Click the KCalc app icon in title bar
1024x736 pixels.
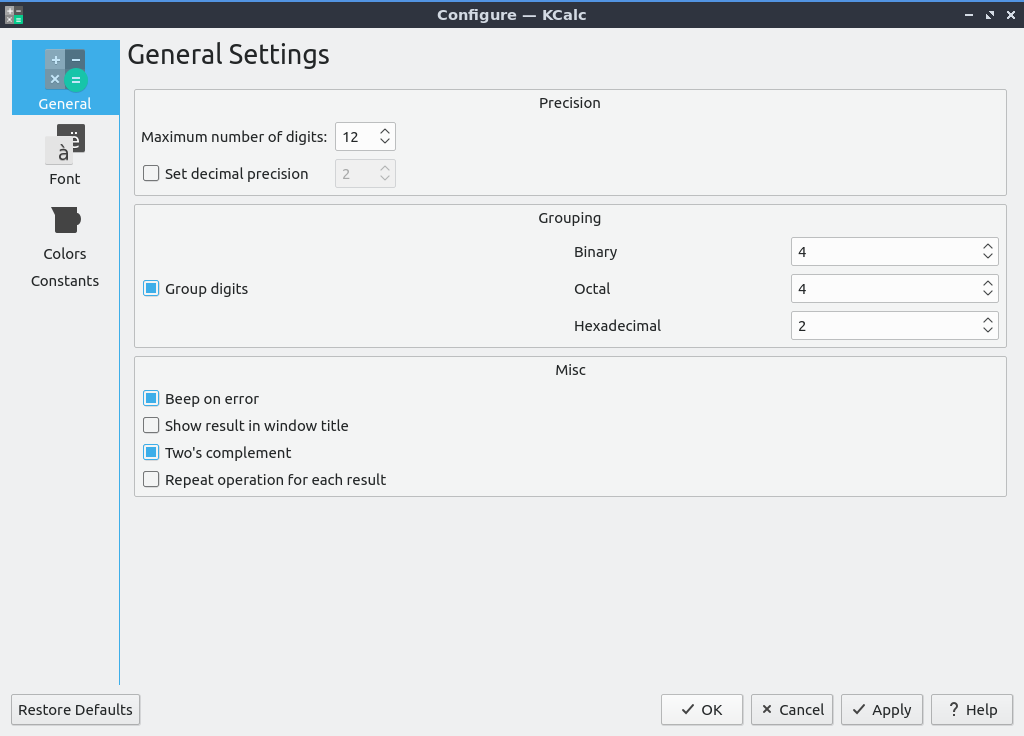click(x=13, y=14)
